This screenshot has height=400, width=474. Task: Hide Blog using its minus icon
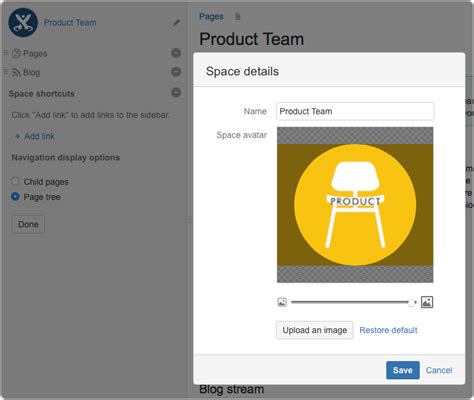176,72
